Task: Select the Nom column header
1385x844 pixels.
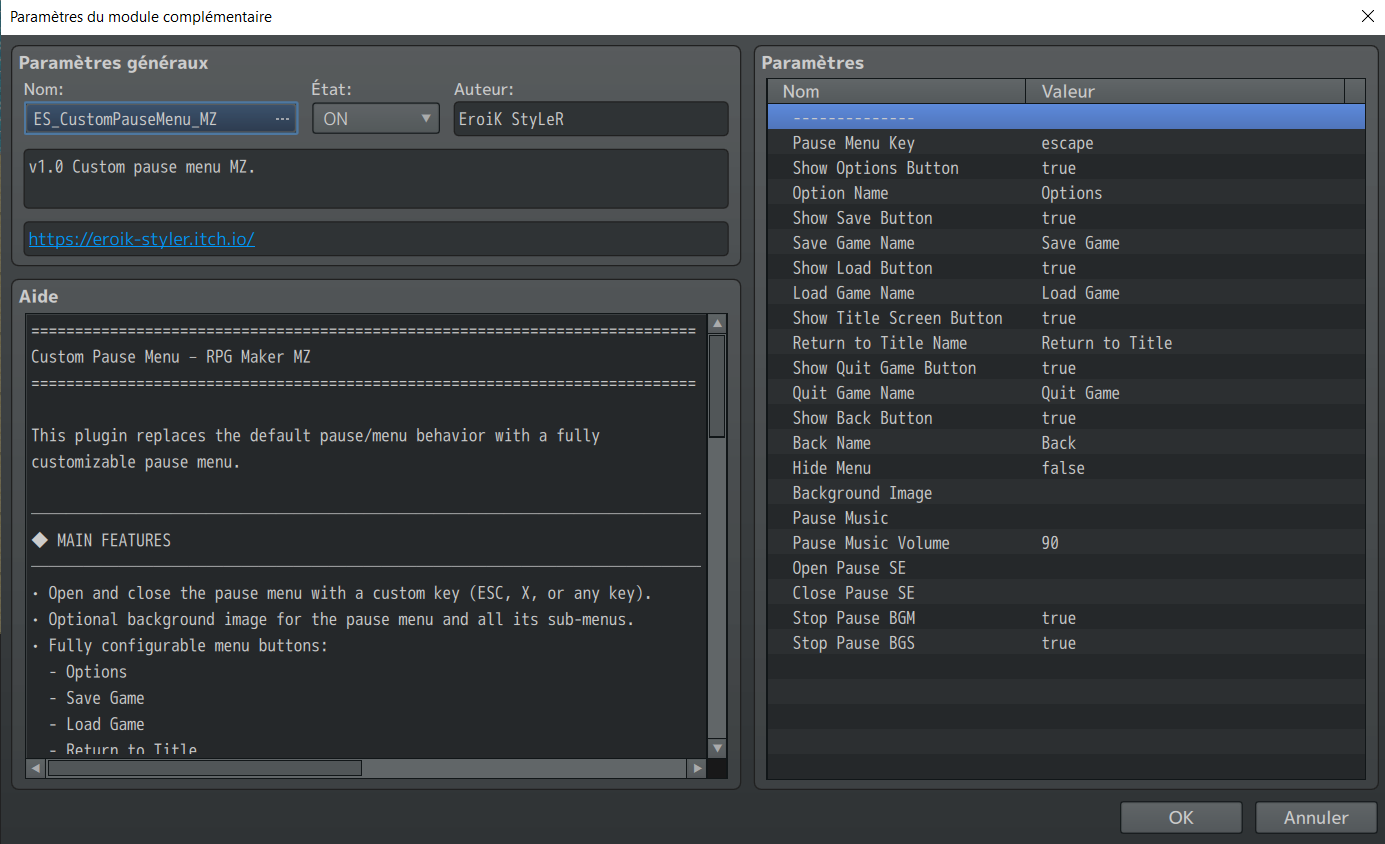Action: [895, 91]
